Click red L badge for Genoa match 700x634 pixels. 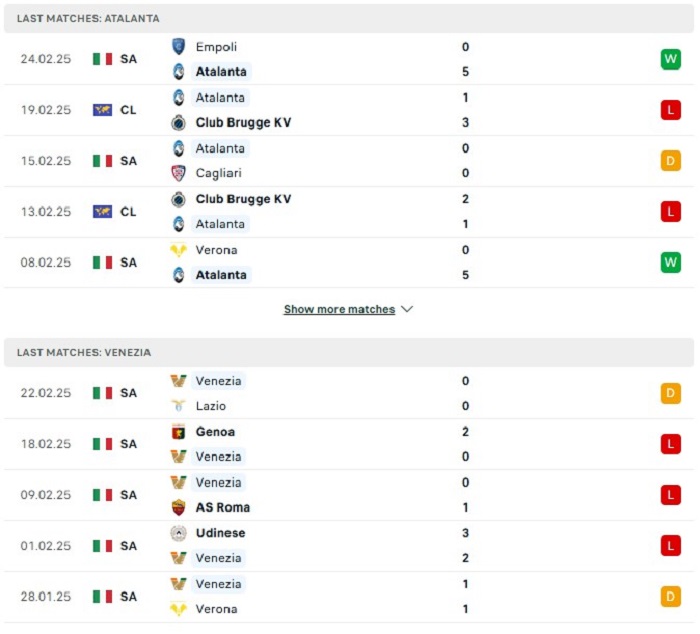click(x=670, y=444)
